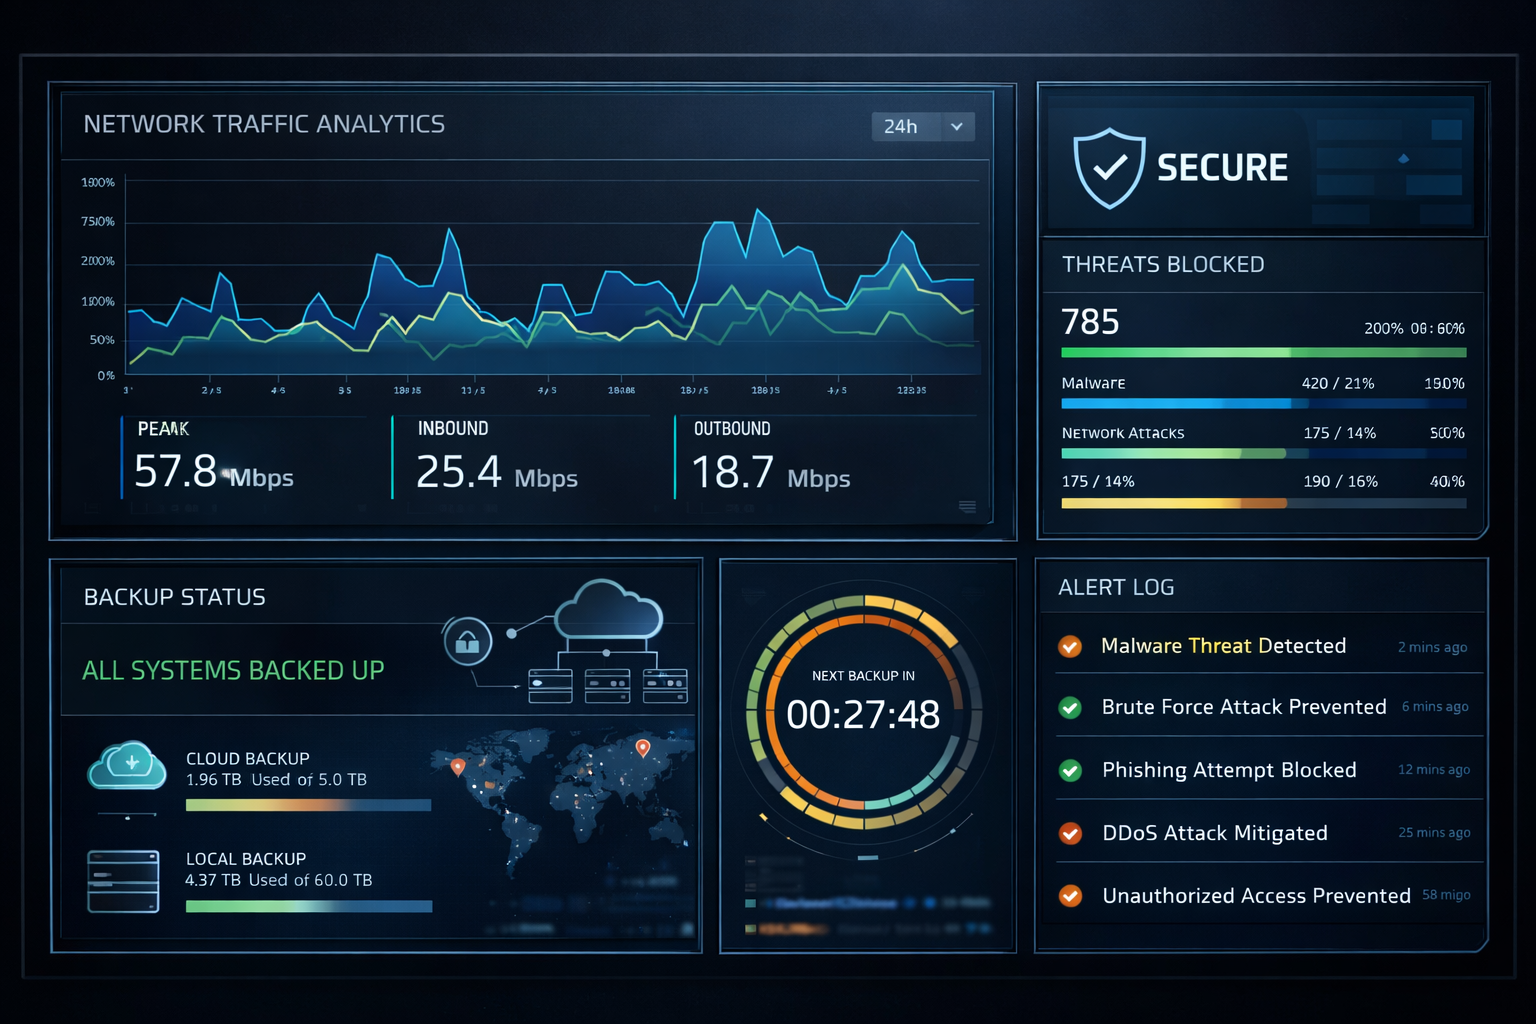
Task: Open the 24h time range dropdown
Action: point(922,127)
